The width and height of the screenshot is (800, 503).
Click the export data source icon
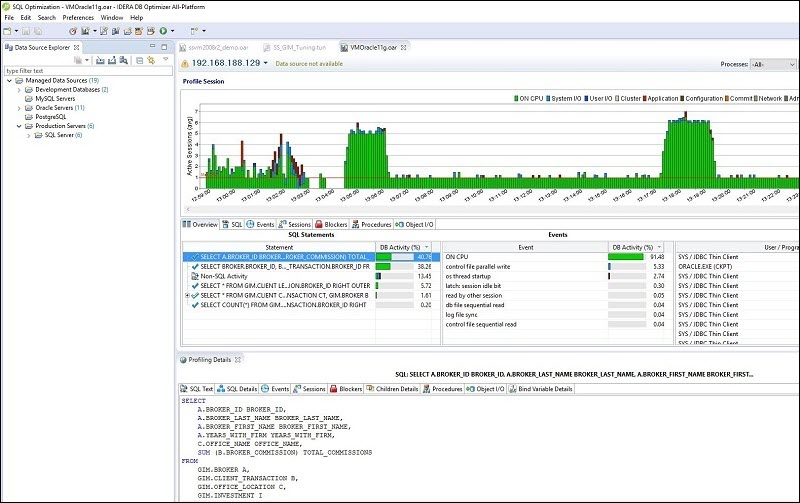click(x=112, y=60)
